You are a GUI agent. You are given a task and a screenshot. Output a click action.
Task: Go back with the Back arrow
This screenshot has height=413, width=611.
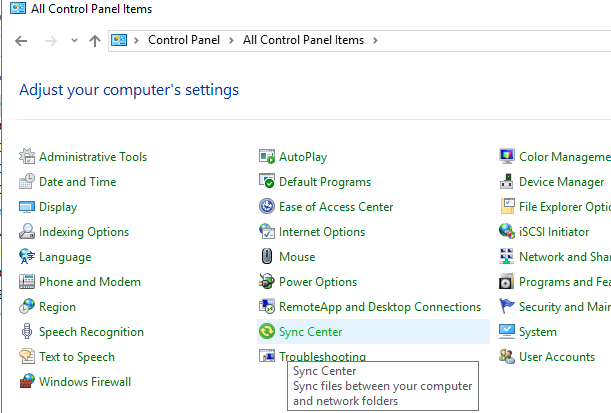pyautogui.click(x=21, y=41)
